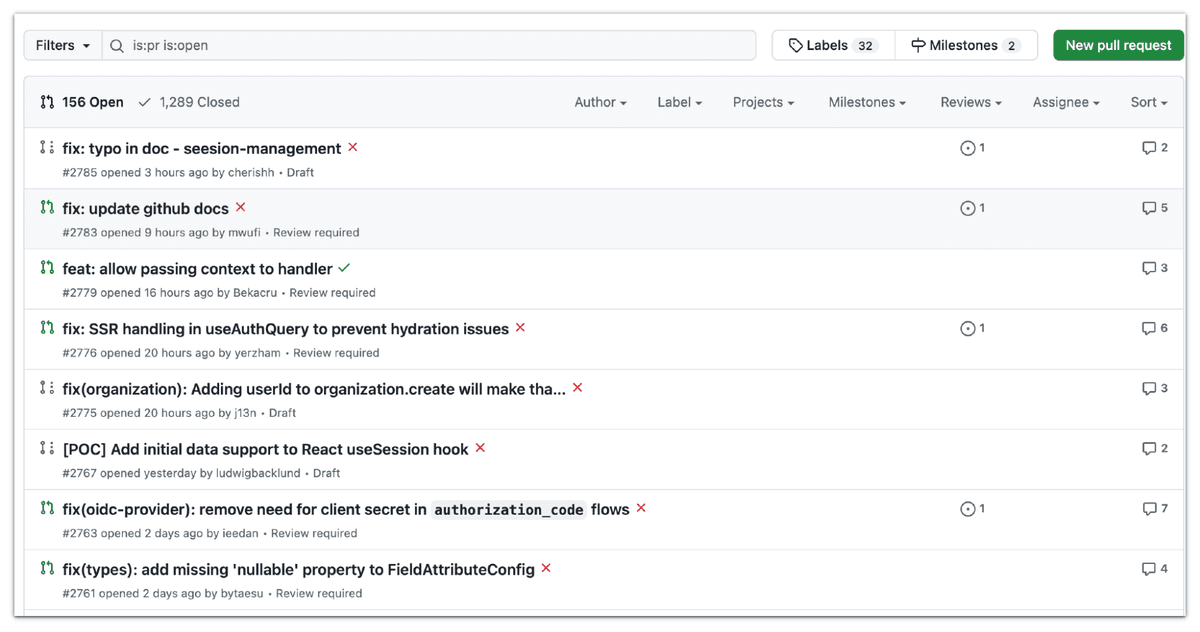Screen dimensions: 1200x632
Task: Click the checkmark icon next to 1,289 Closed
Action: [x=146, y=101]
